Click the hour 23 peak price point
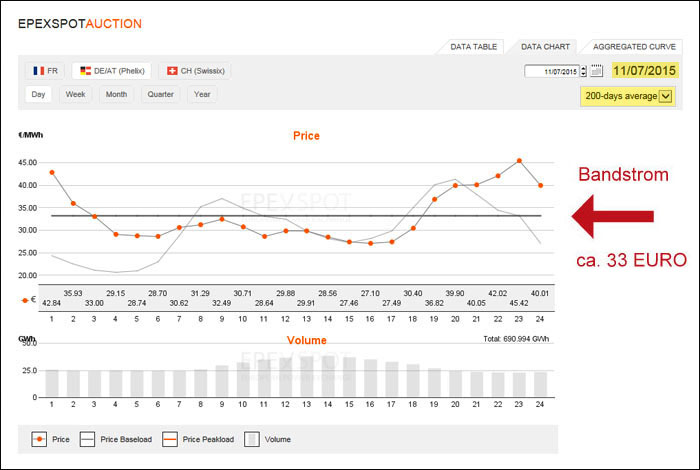700x470 pixels. (519, 161)
